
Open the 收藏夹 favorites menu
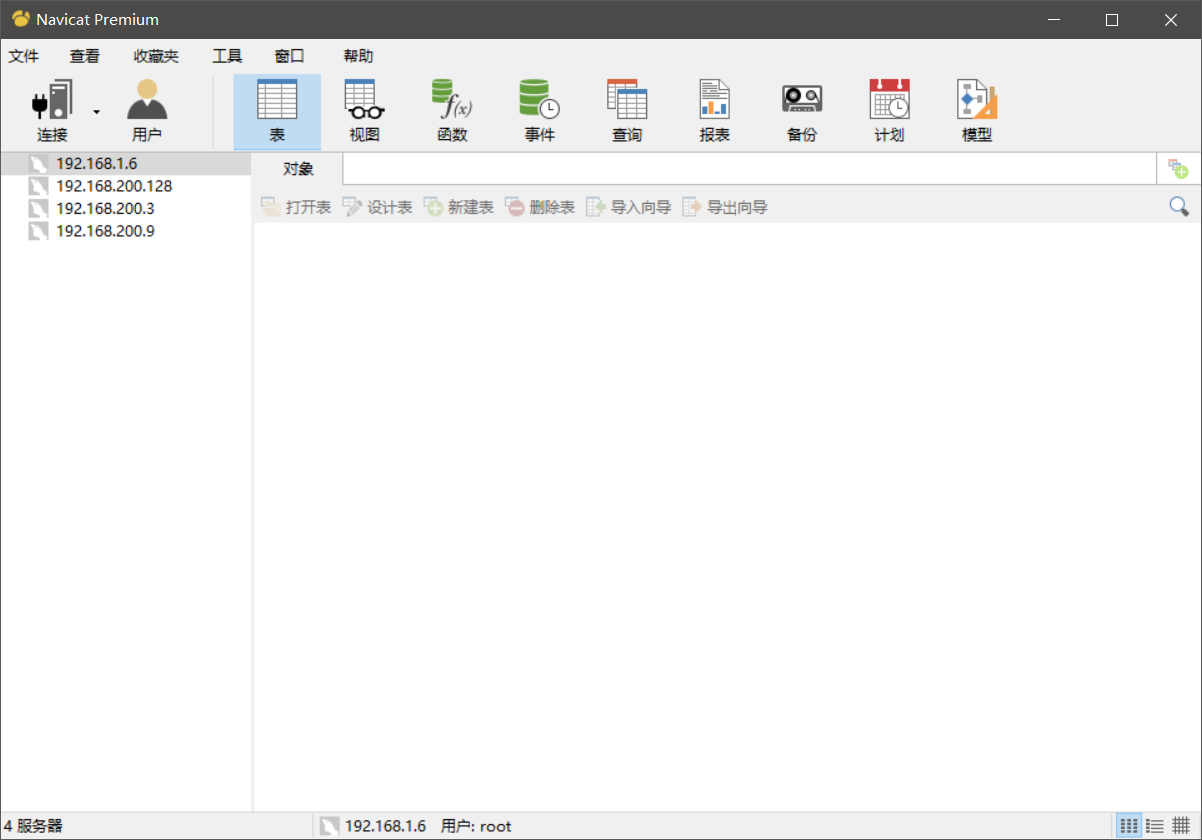156,56
